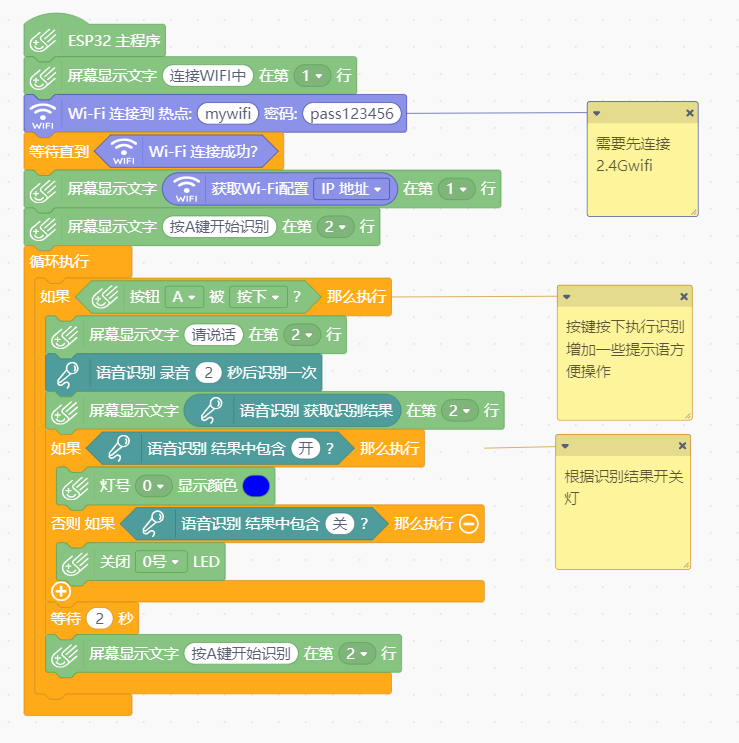
Task: Open row dropdown of first 按A键开始识别 block
Action: 335,227
